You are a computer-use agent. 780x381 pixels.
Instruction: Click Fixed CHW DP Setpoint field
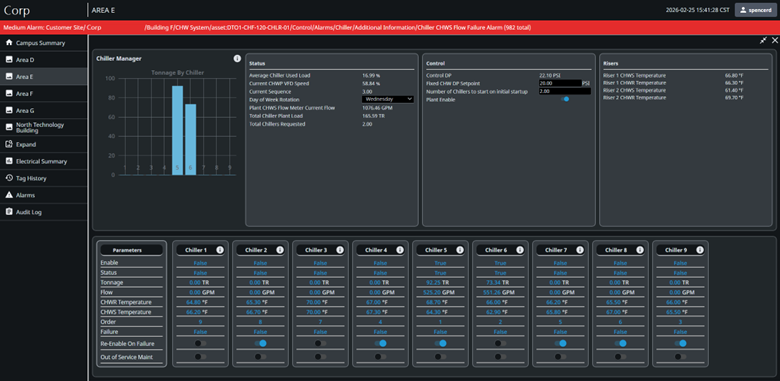(560, 84)
